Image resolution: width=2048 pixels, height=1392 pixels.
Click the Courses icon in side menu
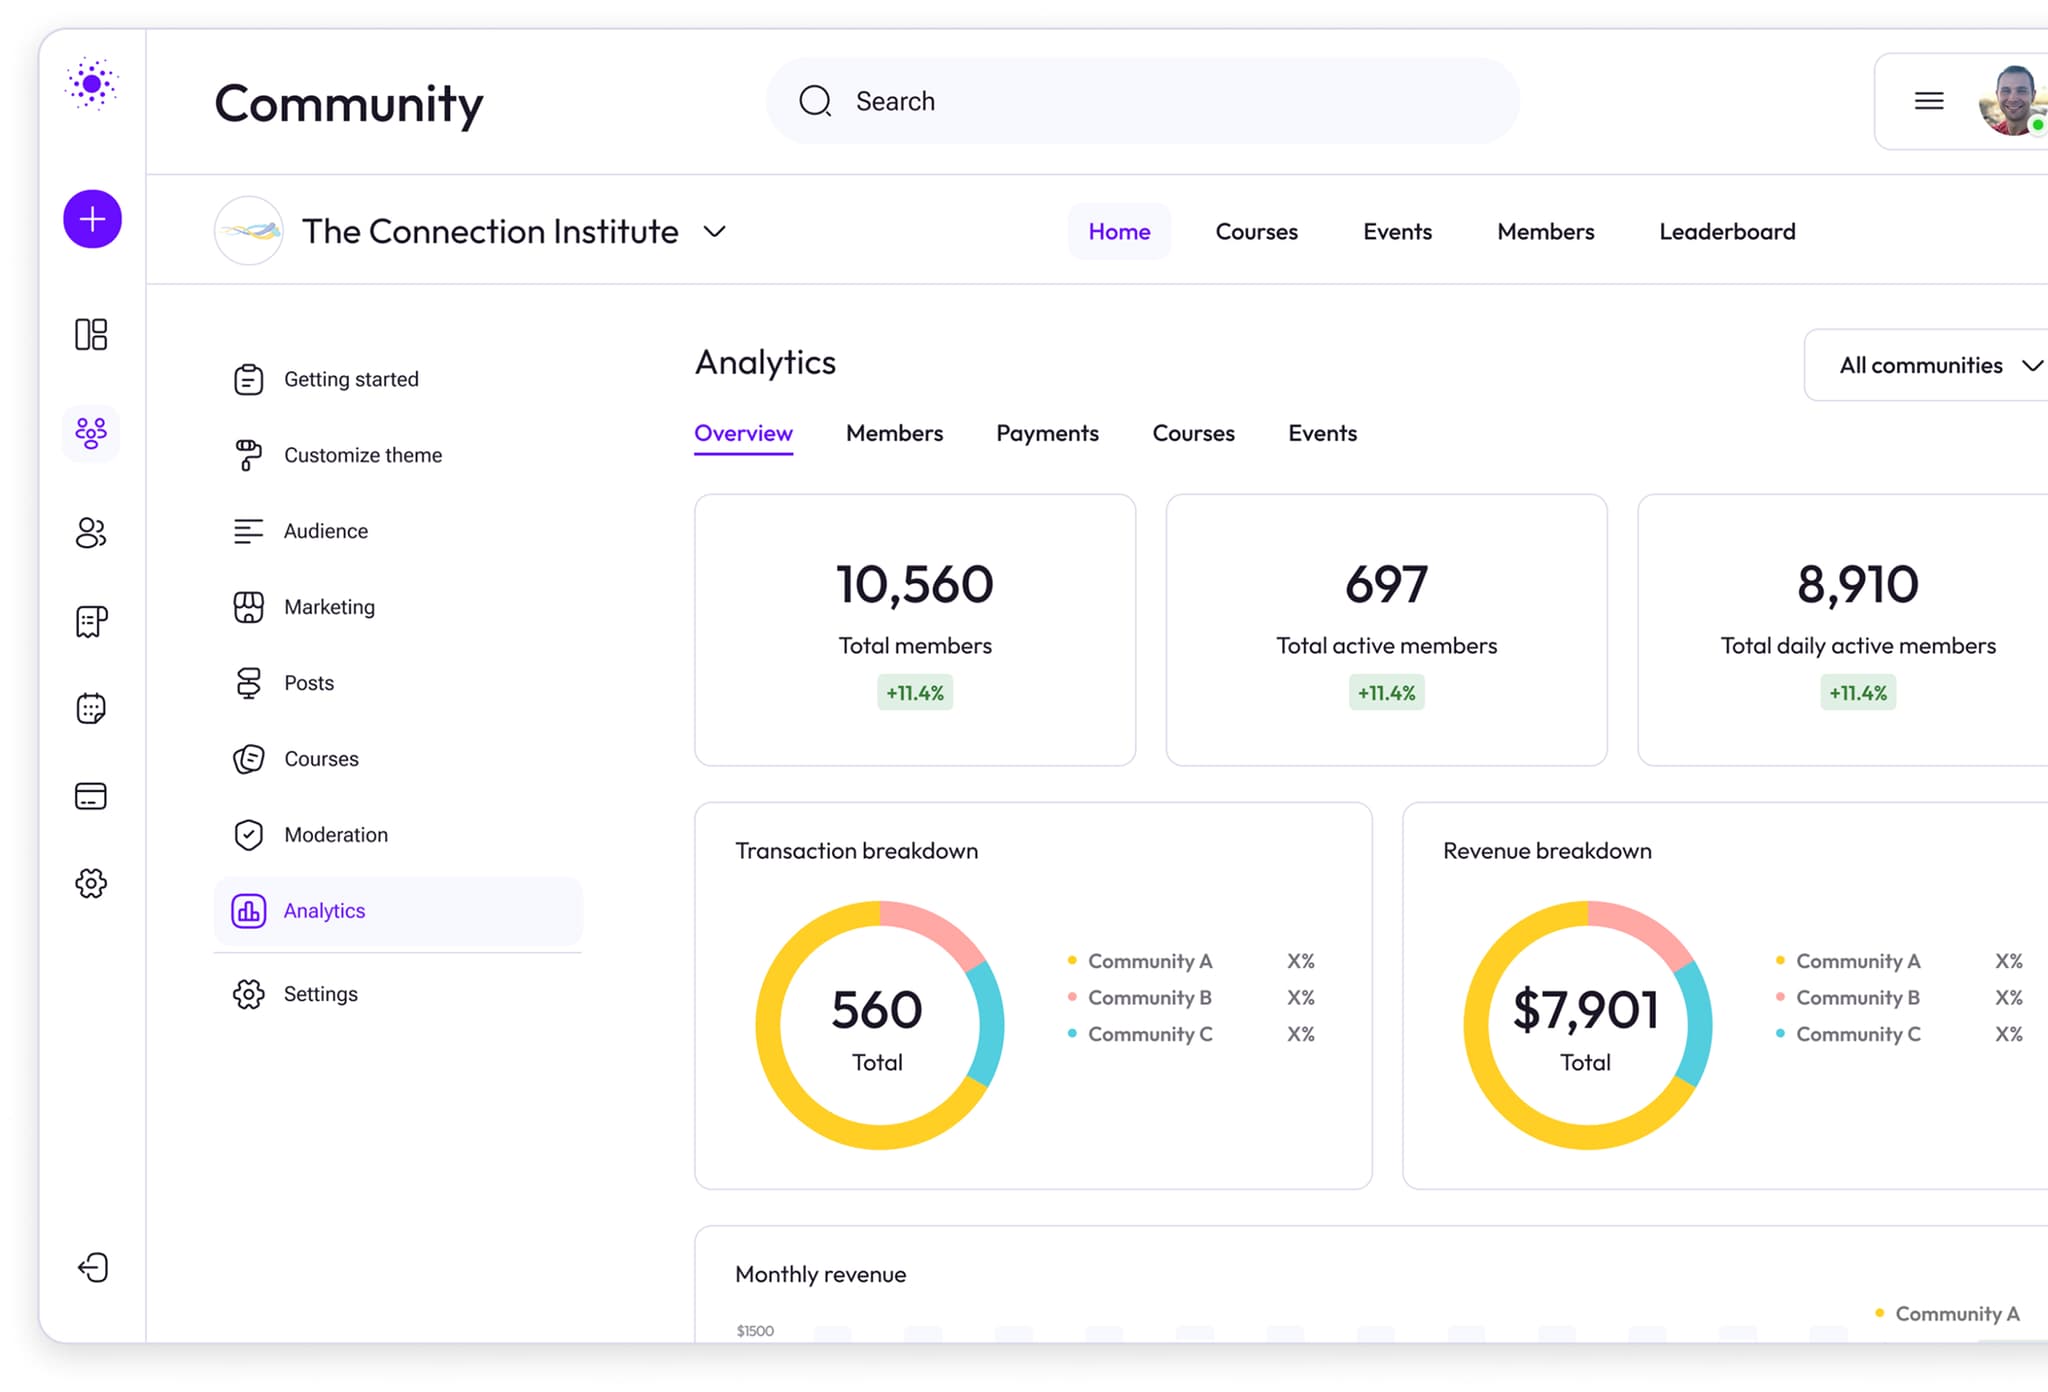(248, 759)
